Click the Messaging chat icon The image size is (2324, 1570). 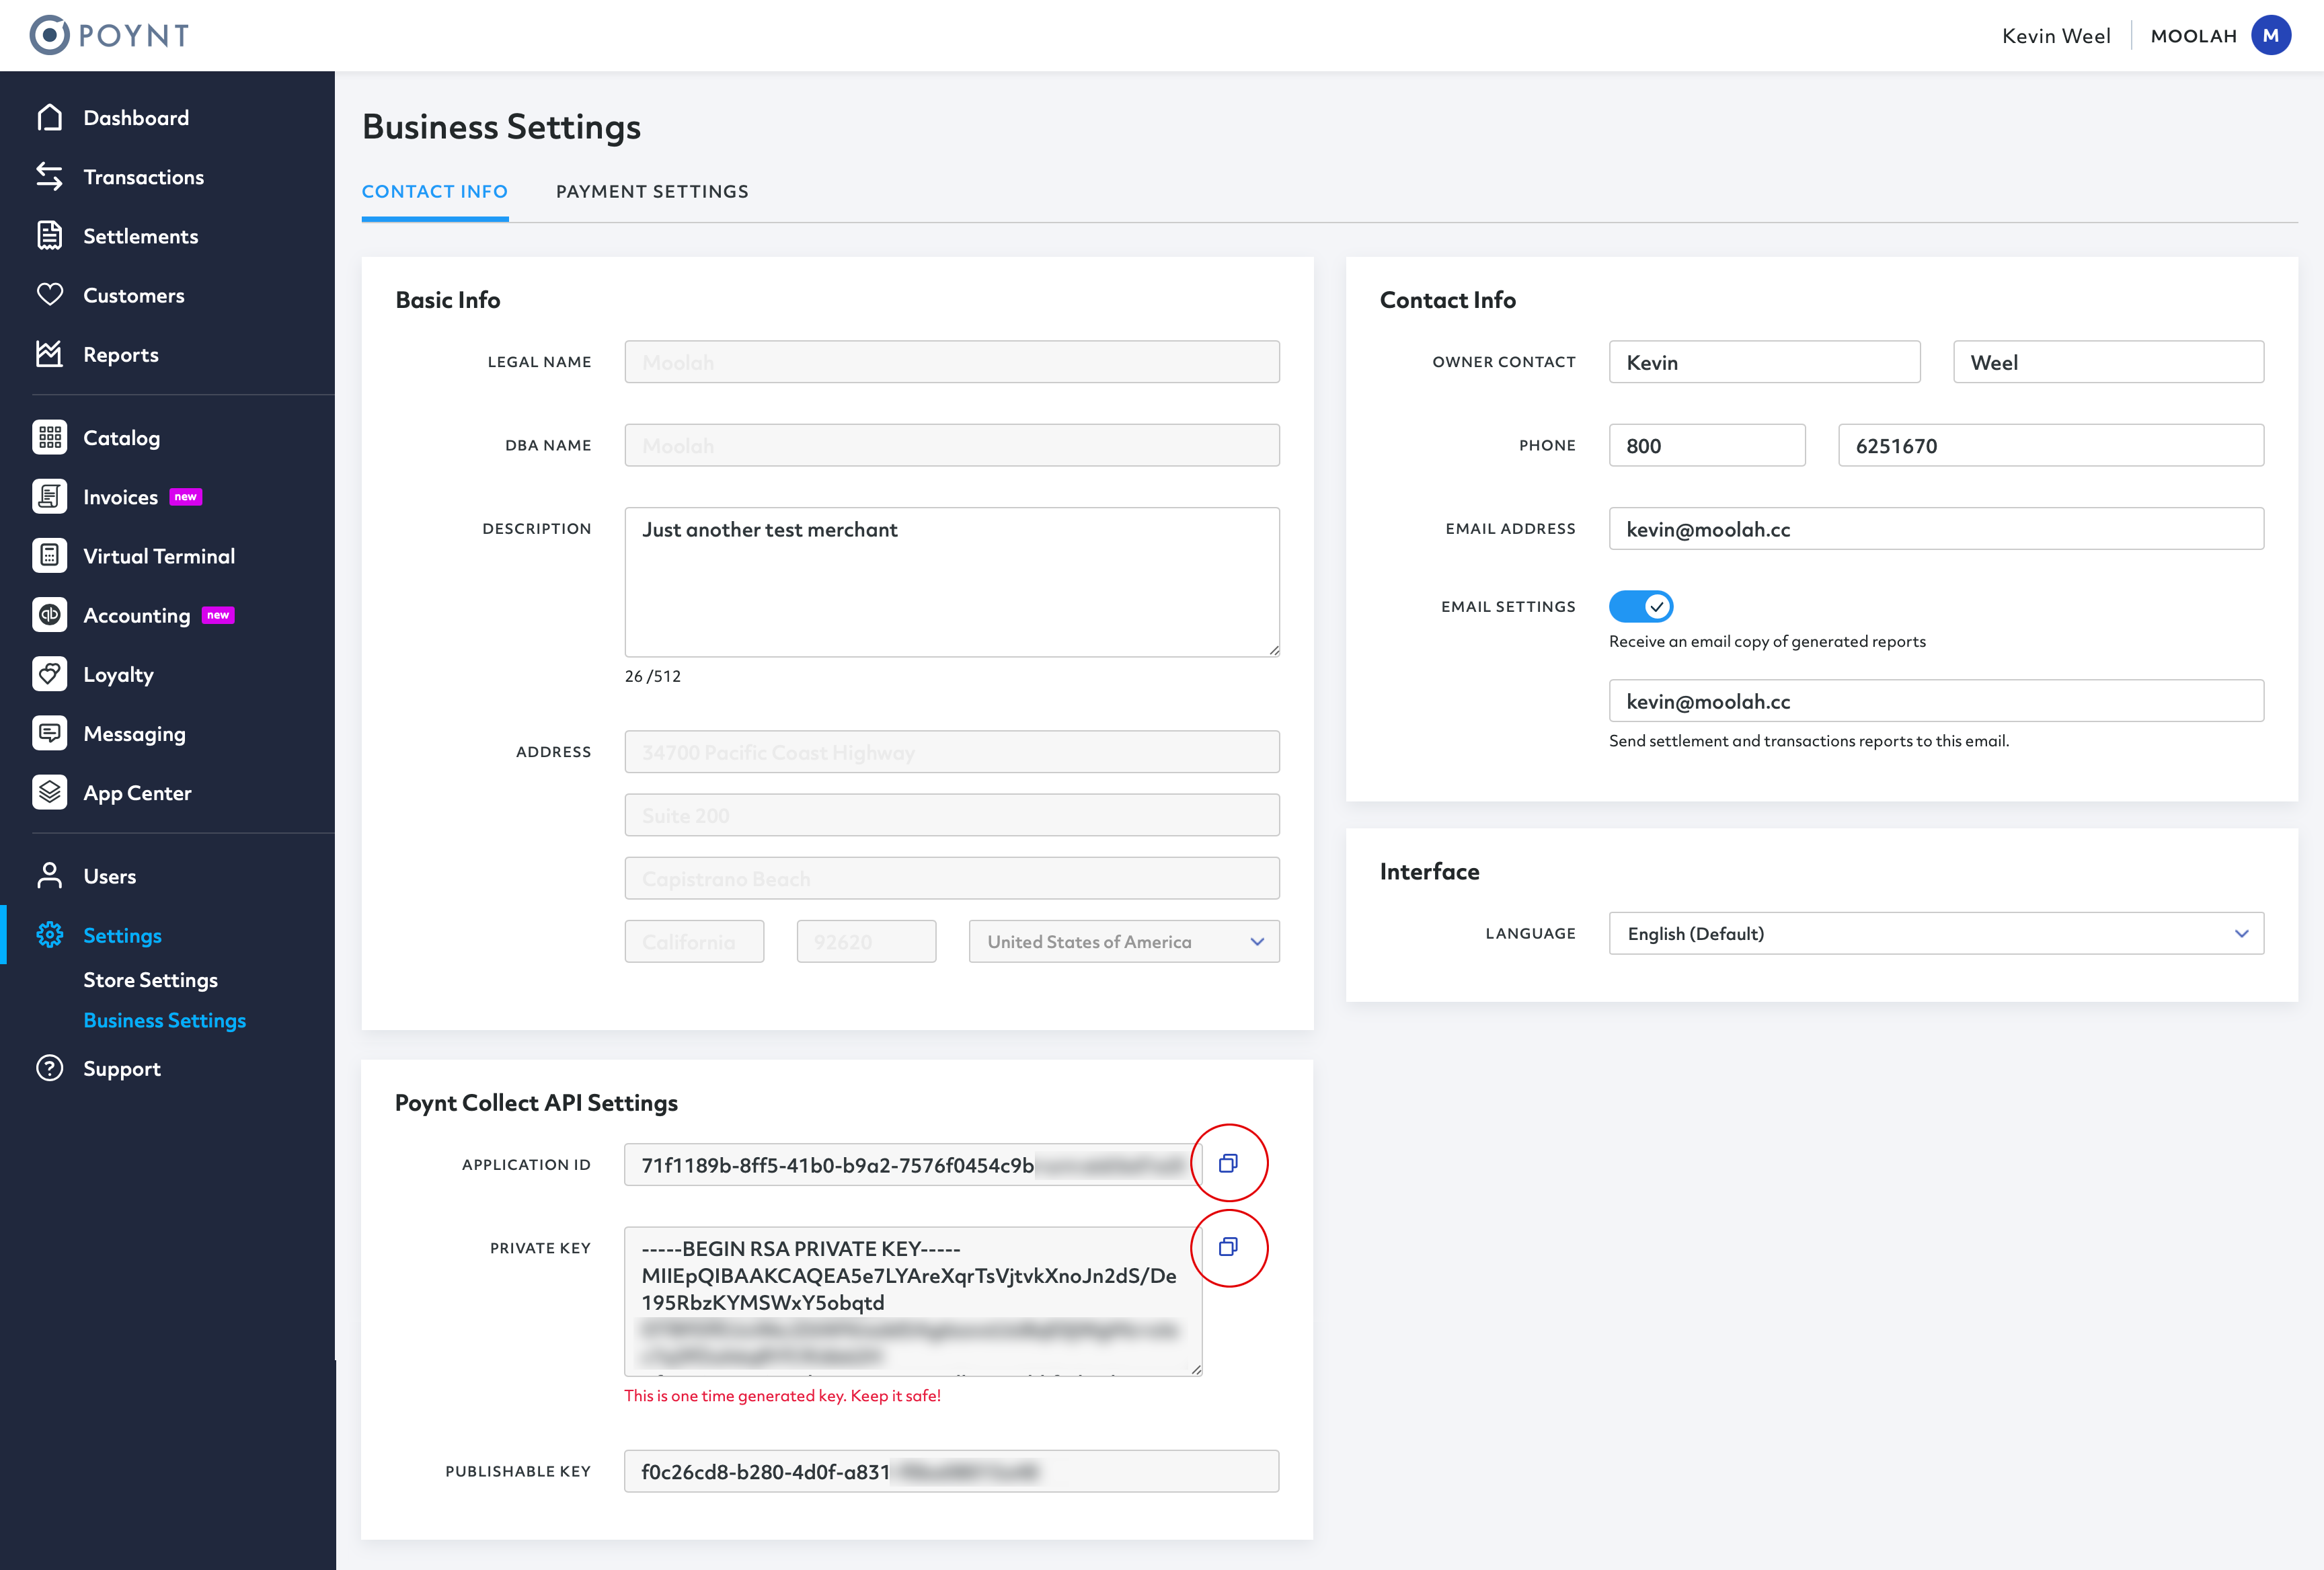click(x=49, y=733)
